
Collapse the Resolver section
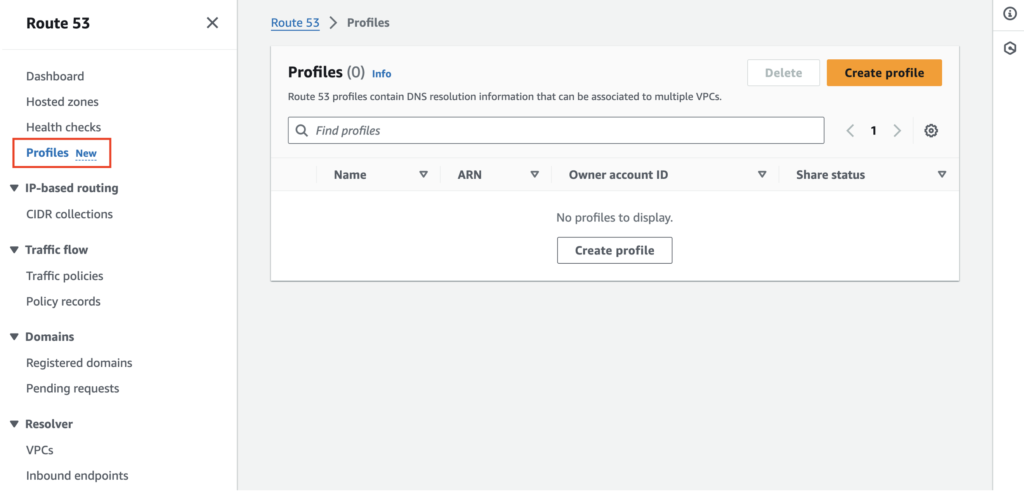click(x=14, y=424)
